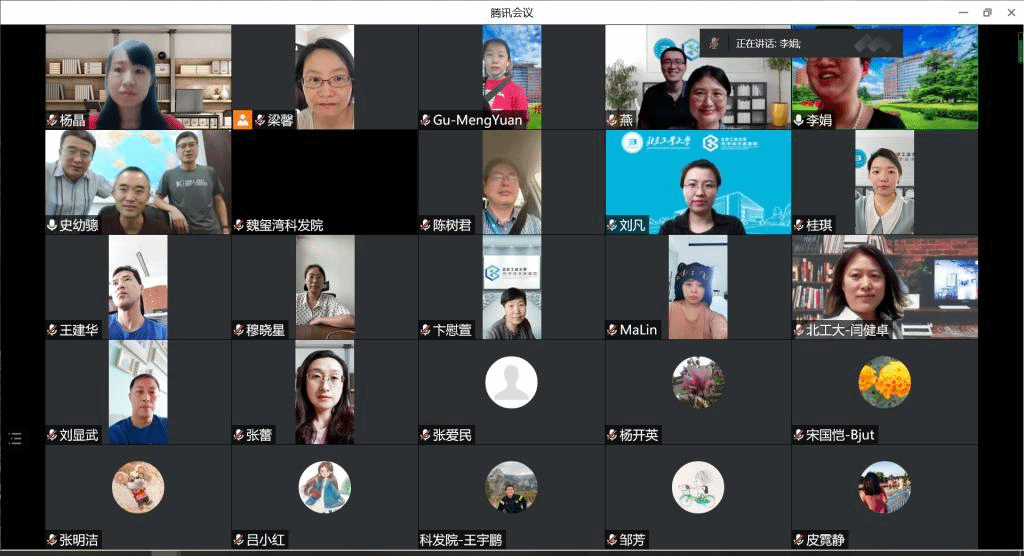Click the active microphone icon next to 李娟
This screenshot has height=556, width=1024.
click(798, 120)
